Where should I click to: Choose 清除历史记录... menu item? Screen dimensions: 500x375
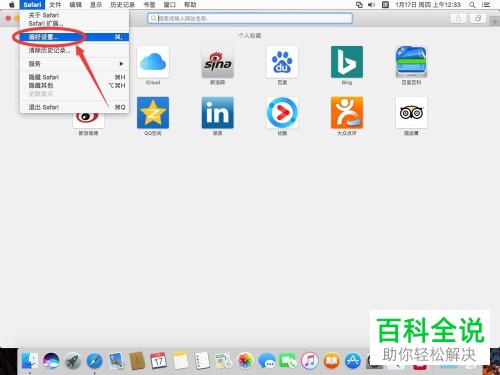click(x=74, y=50)
